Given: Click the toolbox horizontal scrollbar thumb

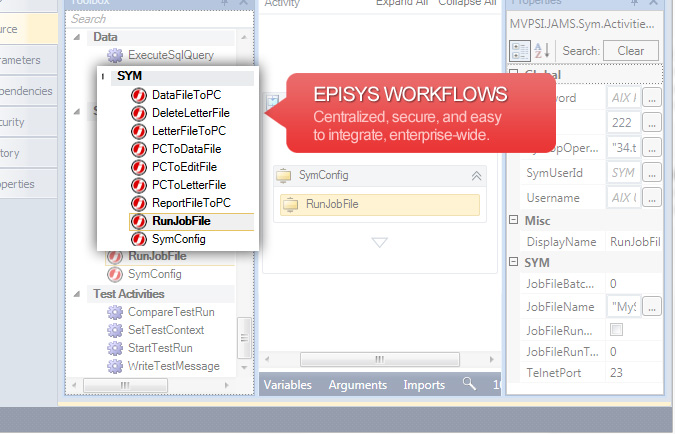Looking at the screenshot, I should (x=125, y=385).
